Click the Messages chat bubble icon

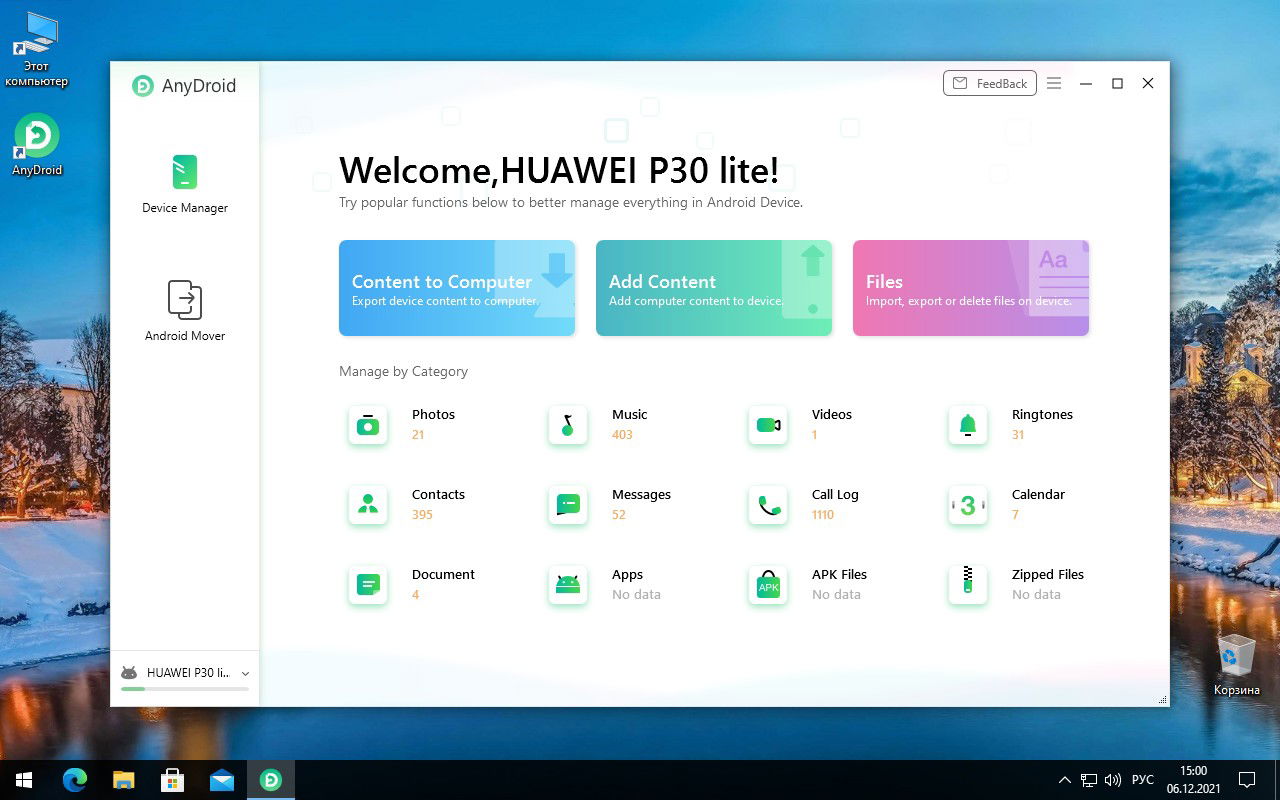point(568,505)
